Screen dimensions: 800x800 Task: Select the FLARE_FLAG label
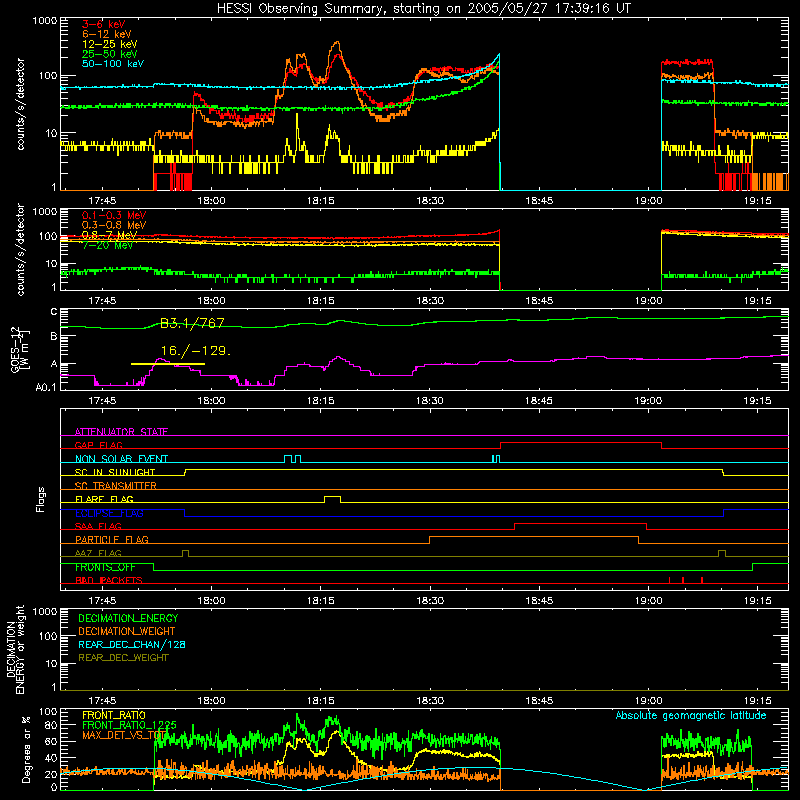pyautogui.click(x=104, y=499)
